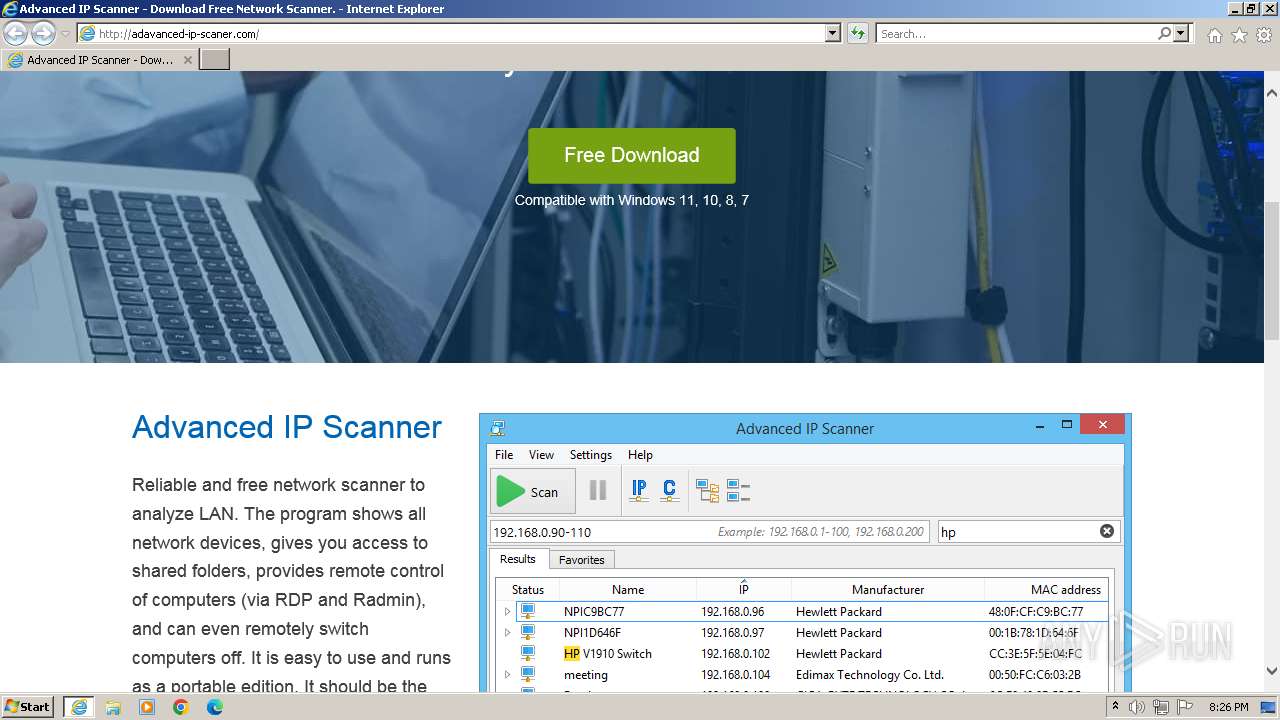This screenshot has width=1280, height=720.
Task: Launch Google Chrome from the taskbar
Action: point(181,707)
